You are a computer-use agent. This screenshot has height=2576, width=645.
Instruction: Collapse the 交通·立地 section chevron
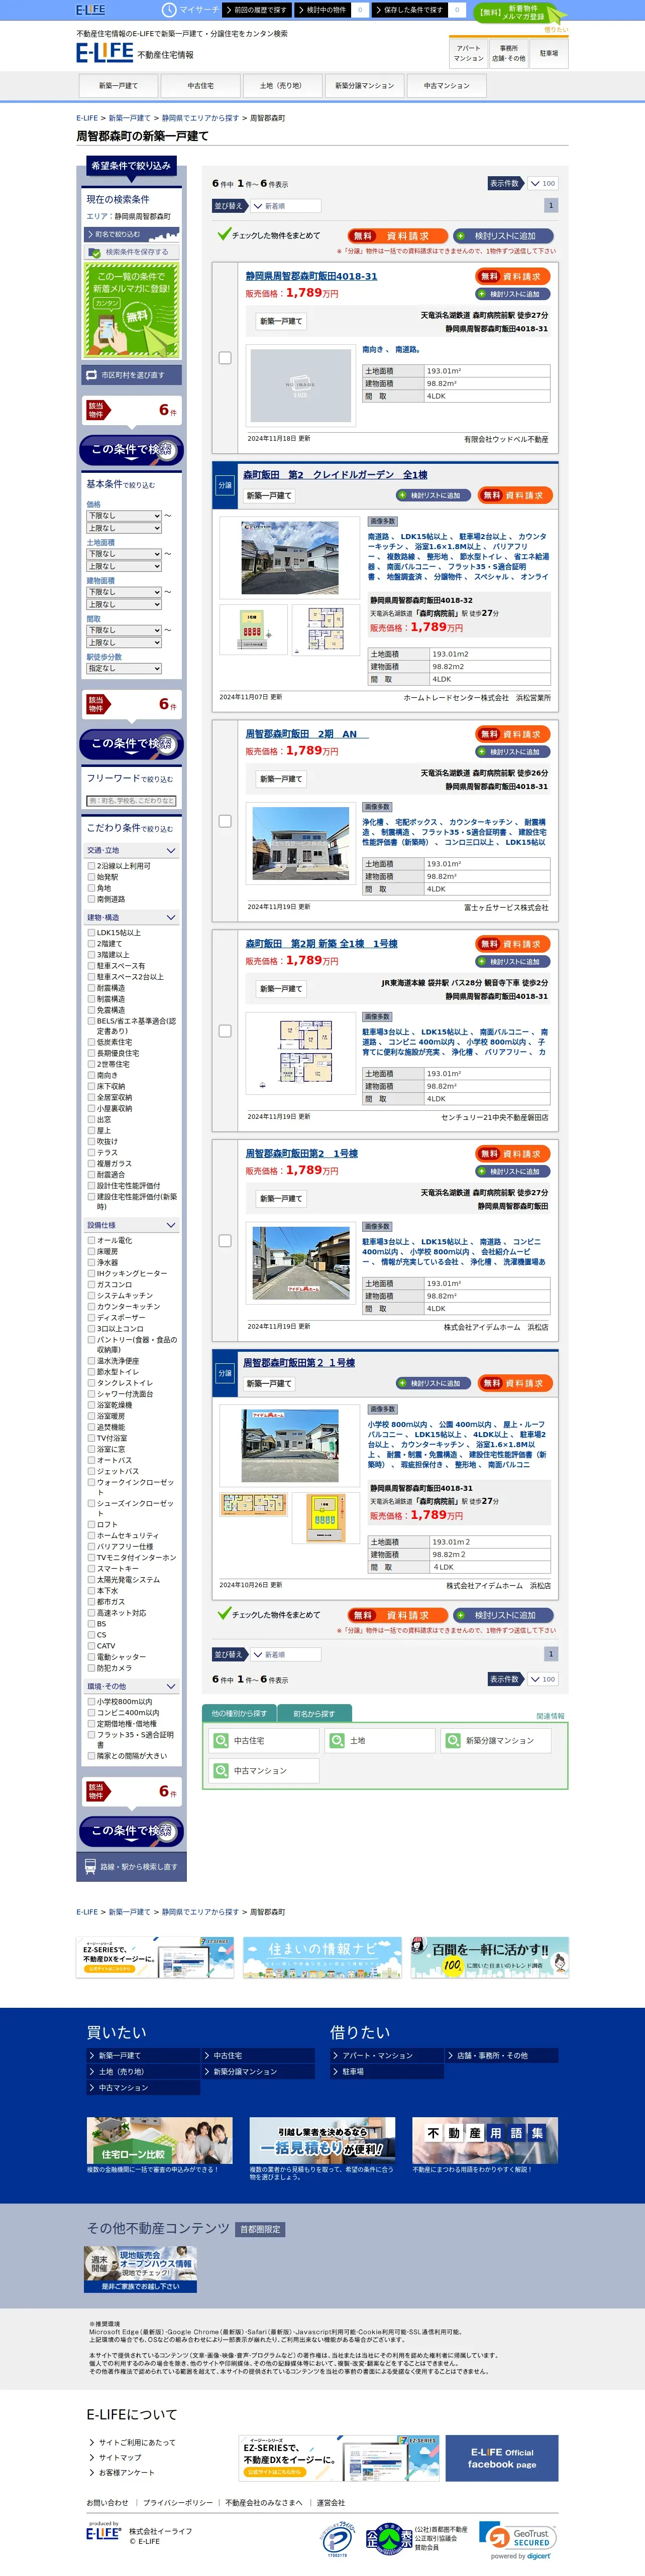click(x=171, y=851)
